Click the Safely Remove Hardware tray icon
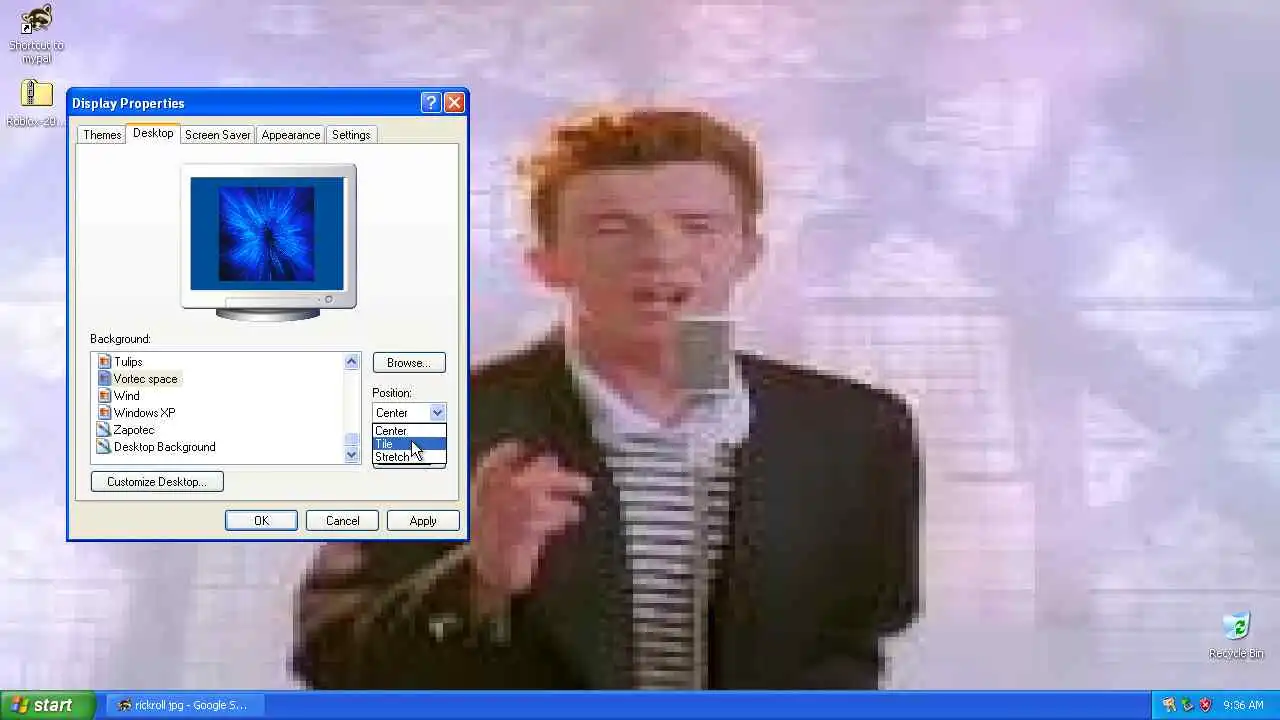 tap(1187, 705)
